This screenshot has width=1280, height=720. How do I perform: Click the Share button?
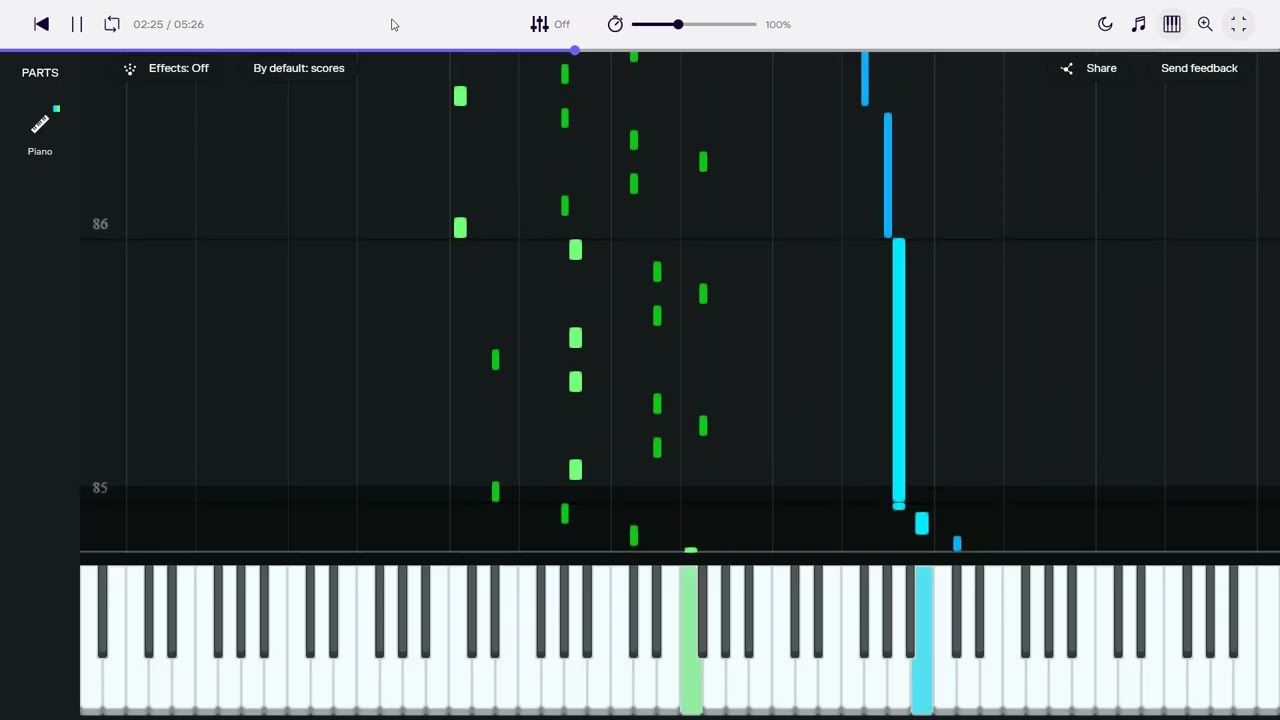[x=1088, y=68]
